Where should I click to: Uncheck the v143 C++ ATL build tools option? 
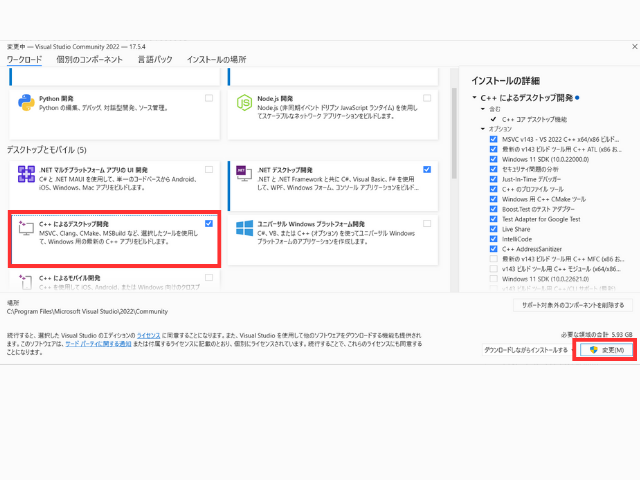493,149
